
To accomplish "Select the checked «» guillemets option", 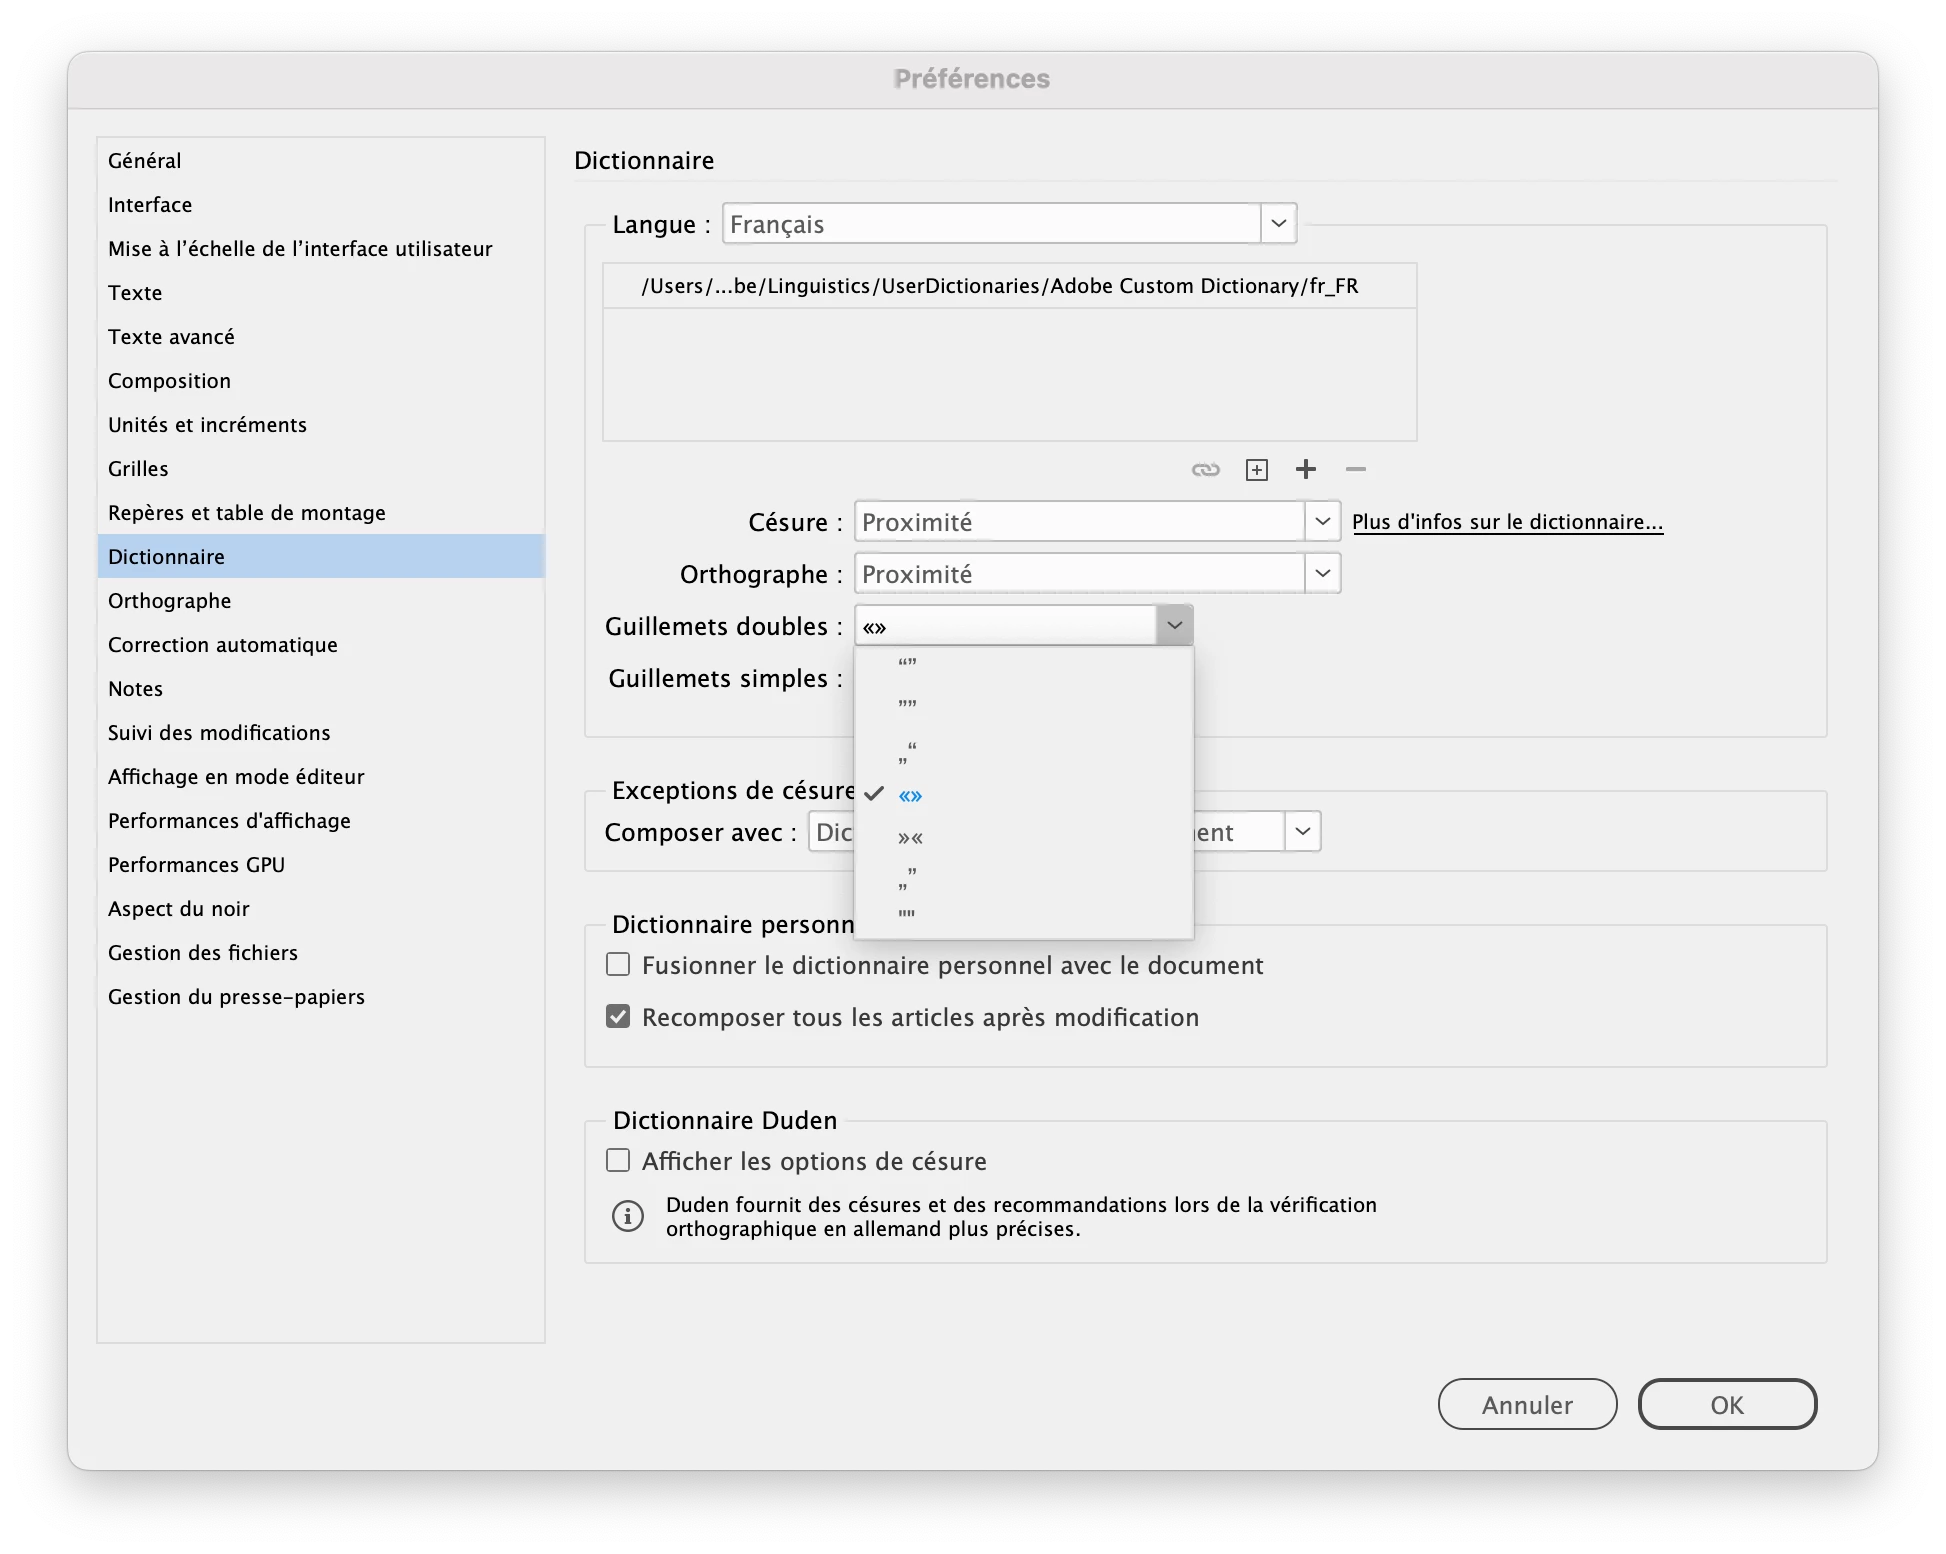I will click(x=910, y=796).
